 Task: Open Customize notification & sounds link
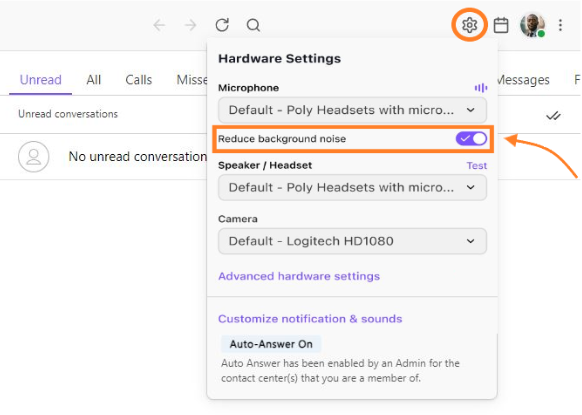[x=310, y=319]
